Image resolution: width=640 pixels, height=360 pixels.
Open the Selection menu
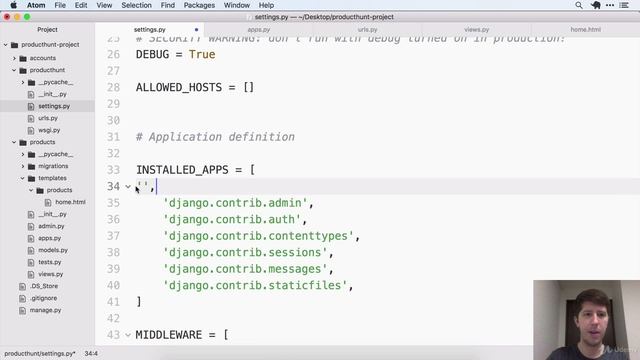pyautogui.click(x=136, y=5)
